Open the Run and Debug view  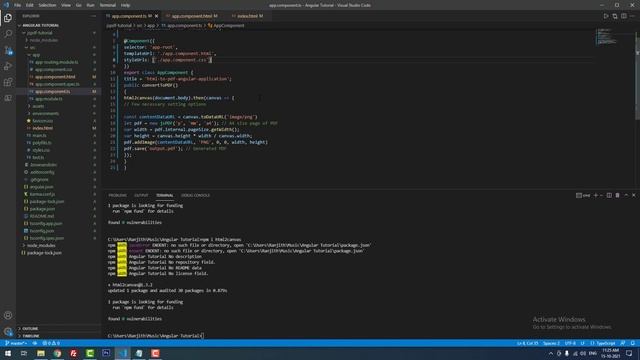click(x=8, y=66)
